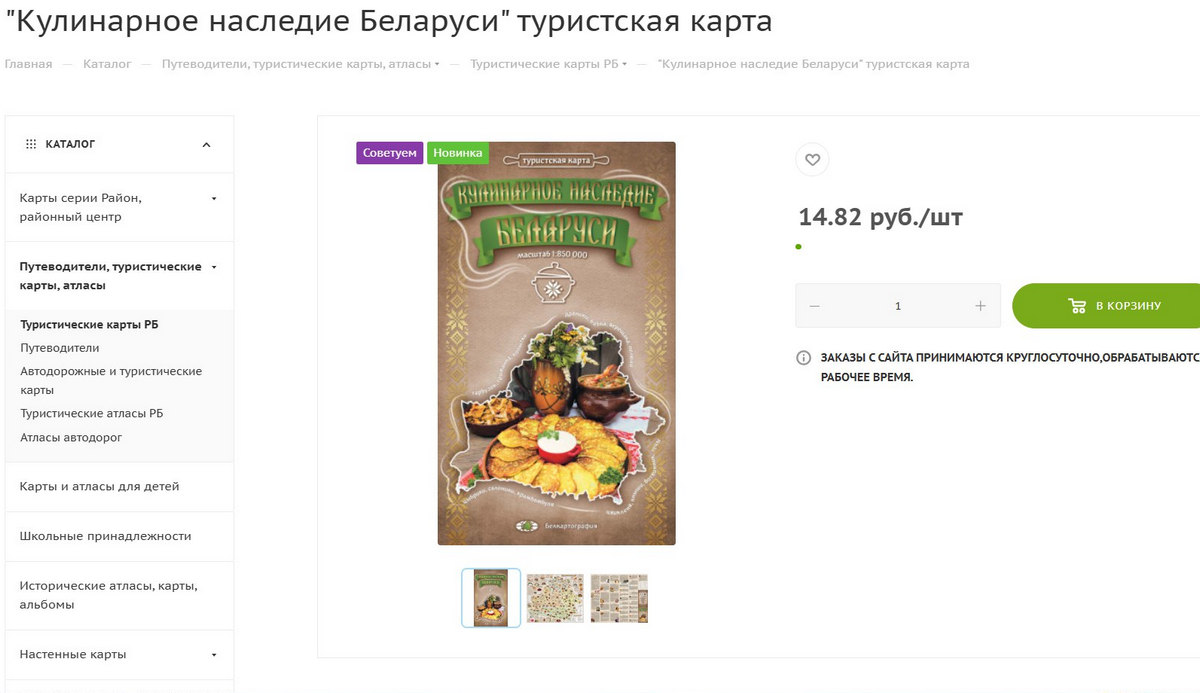Add product to favorites with heart icon
This screenshot has width=1200, height=693.
coord(812,160)
